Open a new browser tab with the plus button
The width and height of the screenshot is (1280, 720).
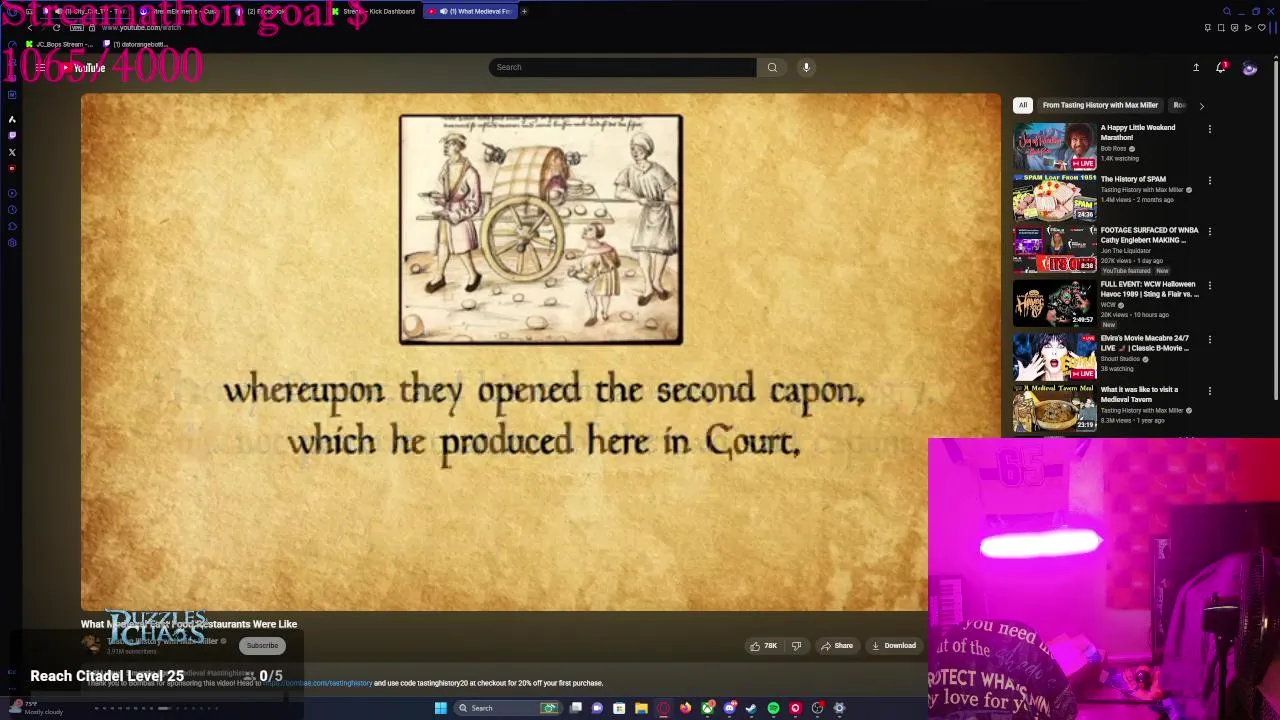524,11
